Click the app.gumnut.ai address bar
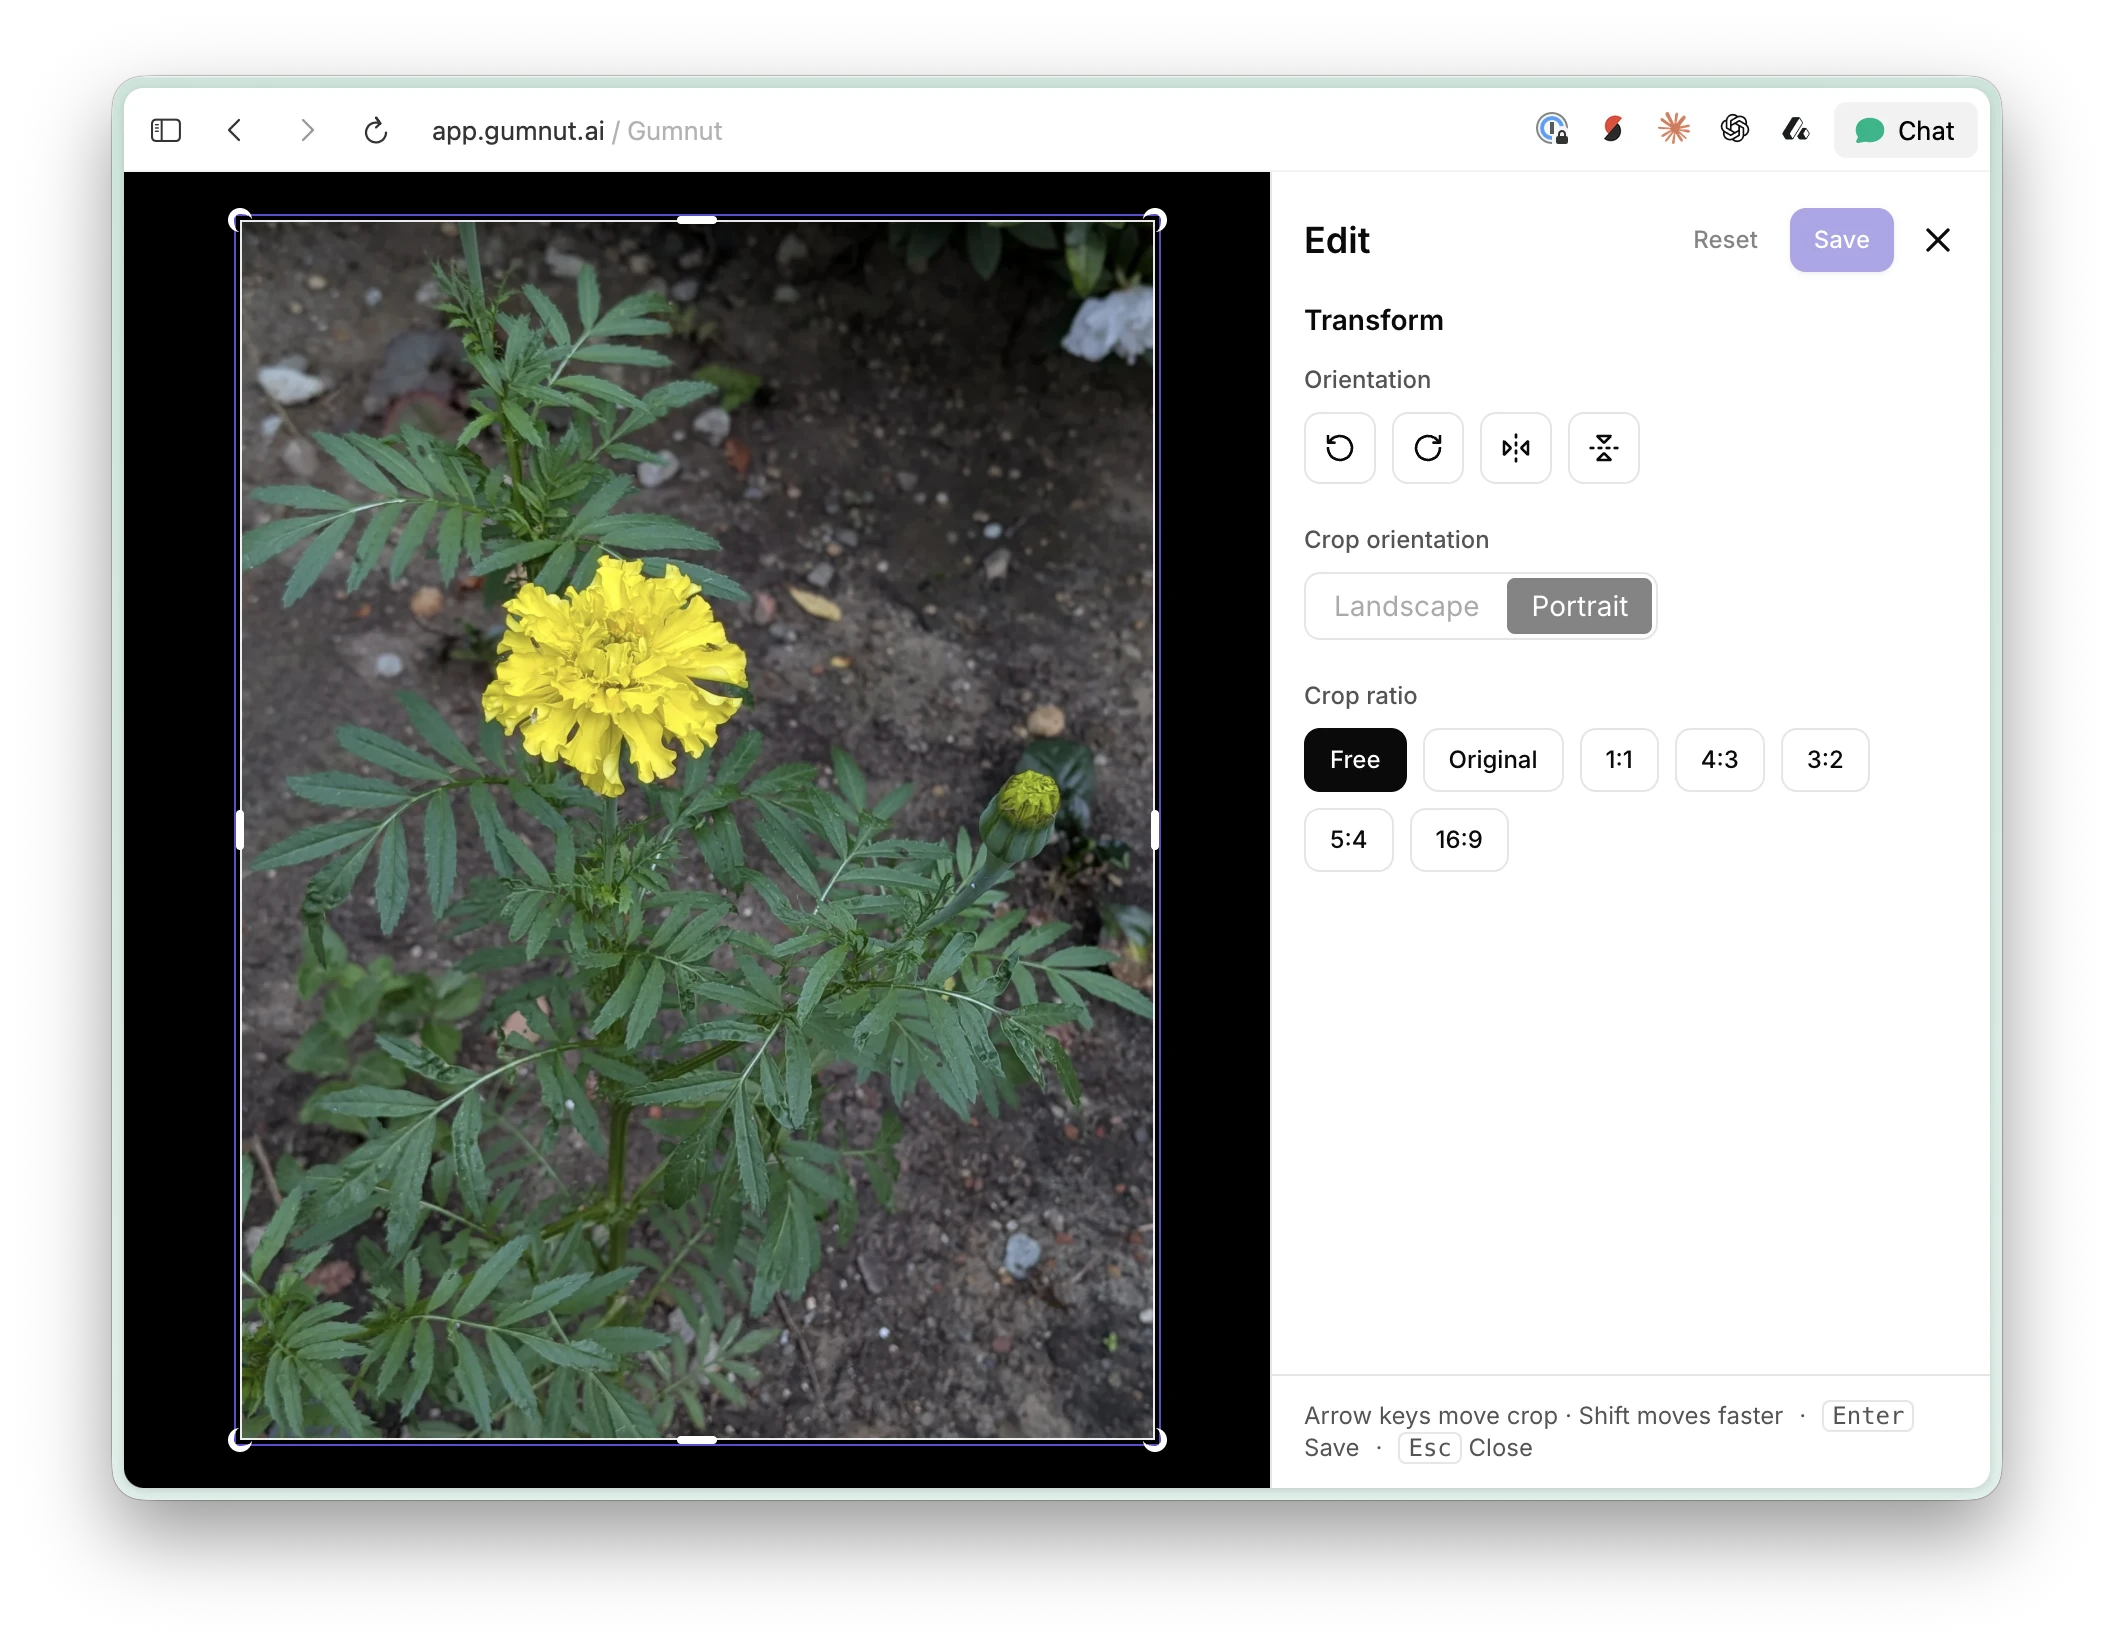This screenshot has height=1648, width=2114. (577, 131)
